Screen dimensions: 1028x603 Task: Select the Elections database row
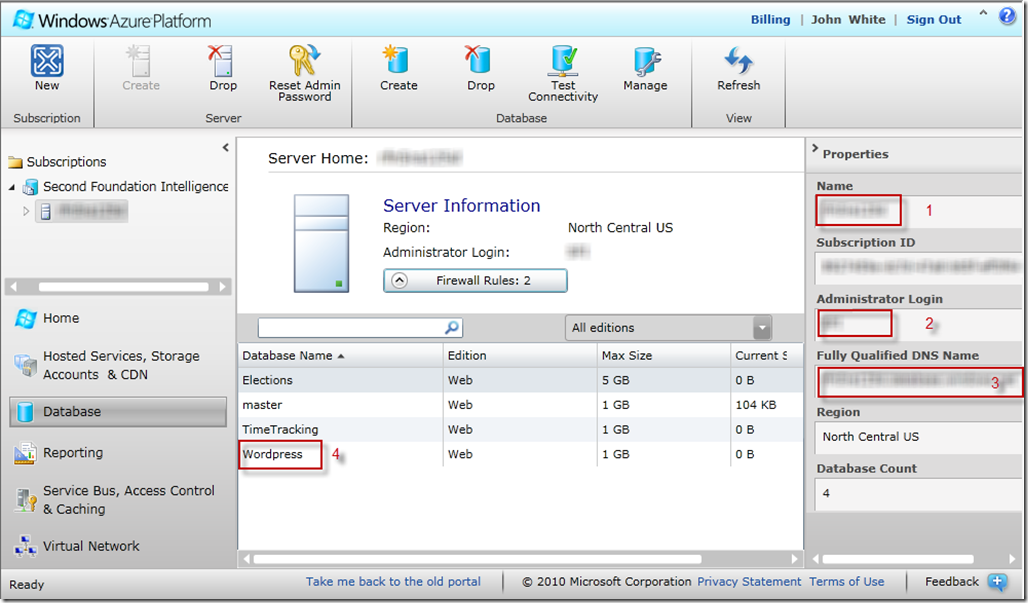(x=521, y=380)
